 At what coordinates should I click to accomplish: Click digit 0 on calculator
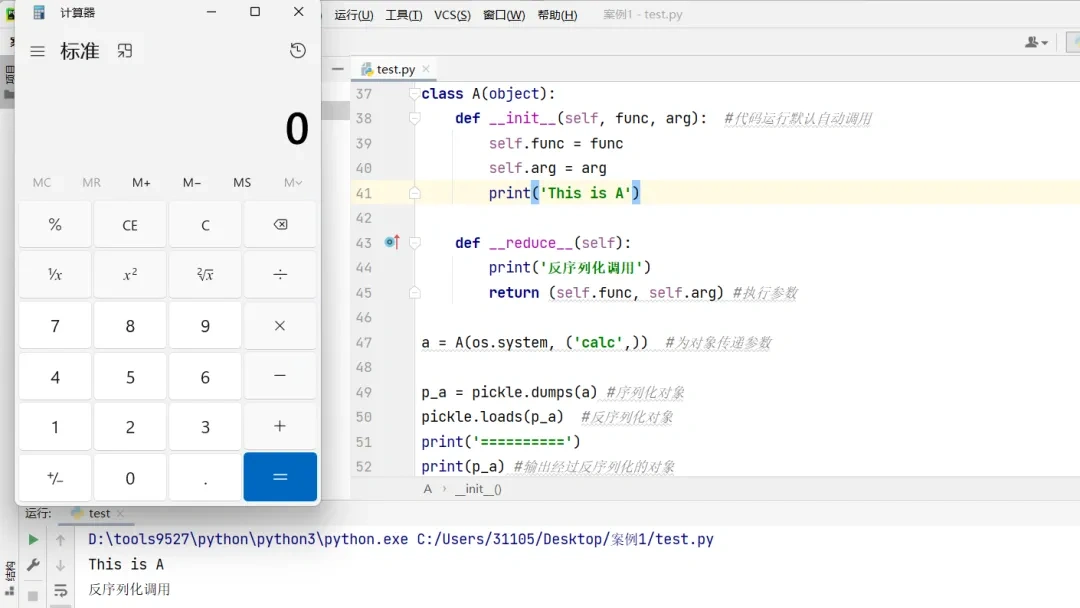pos(130,477)
